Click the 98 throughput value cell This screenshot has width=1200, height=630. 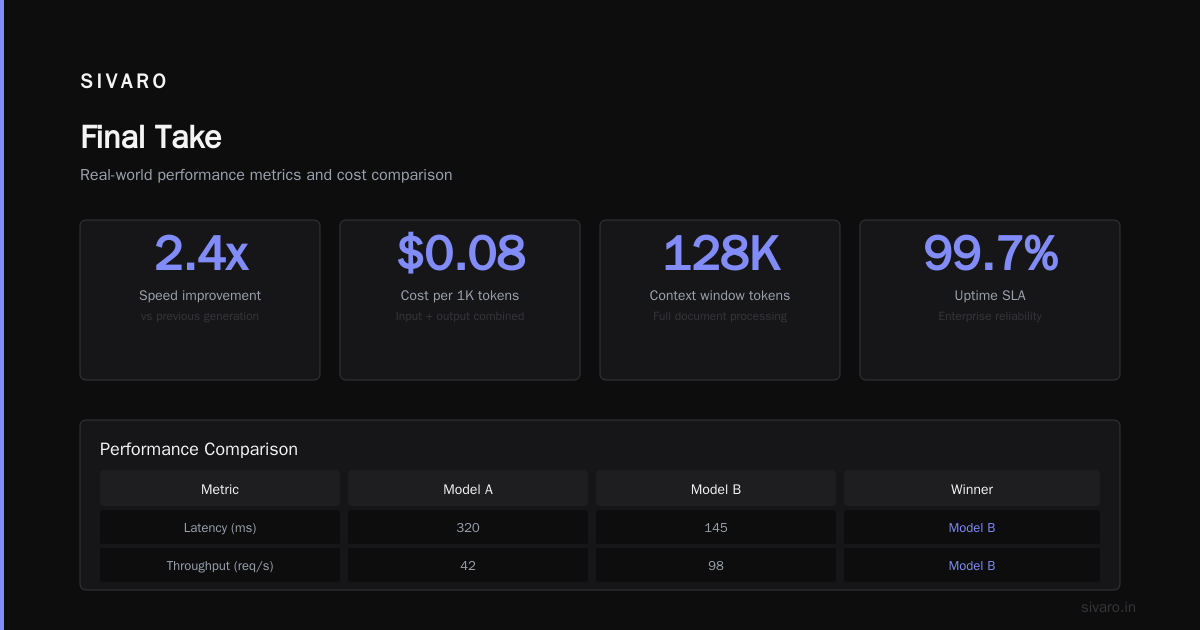point(716,565)
